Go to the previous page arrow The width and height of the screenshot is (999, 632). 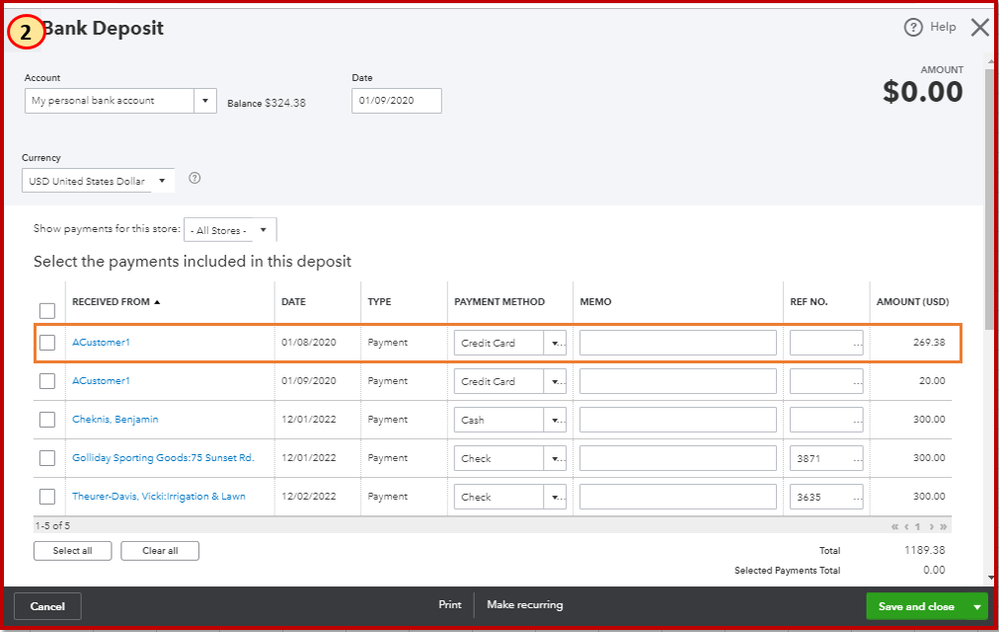pyautogui.click(x=906, y=526)
